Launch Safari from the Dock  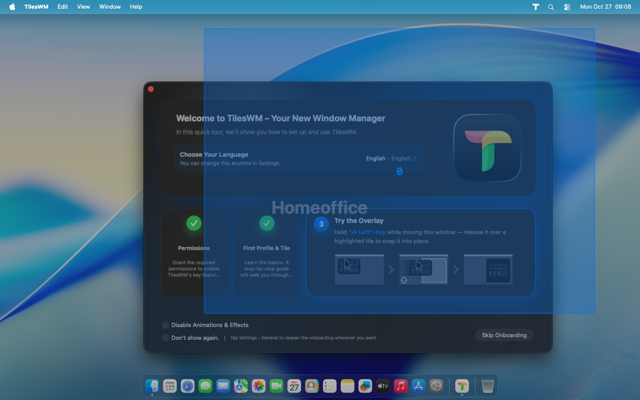(187, 386)
